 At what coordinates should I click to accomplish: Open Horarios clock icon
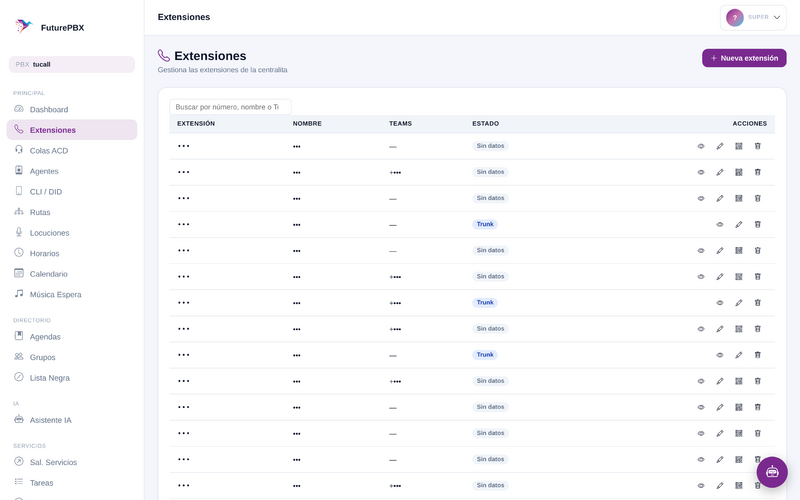[x=19, y=253]
